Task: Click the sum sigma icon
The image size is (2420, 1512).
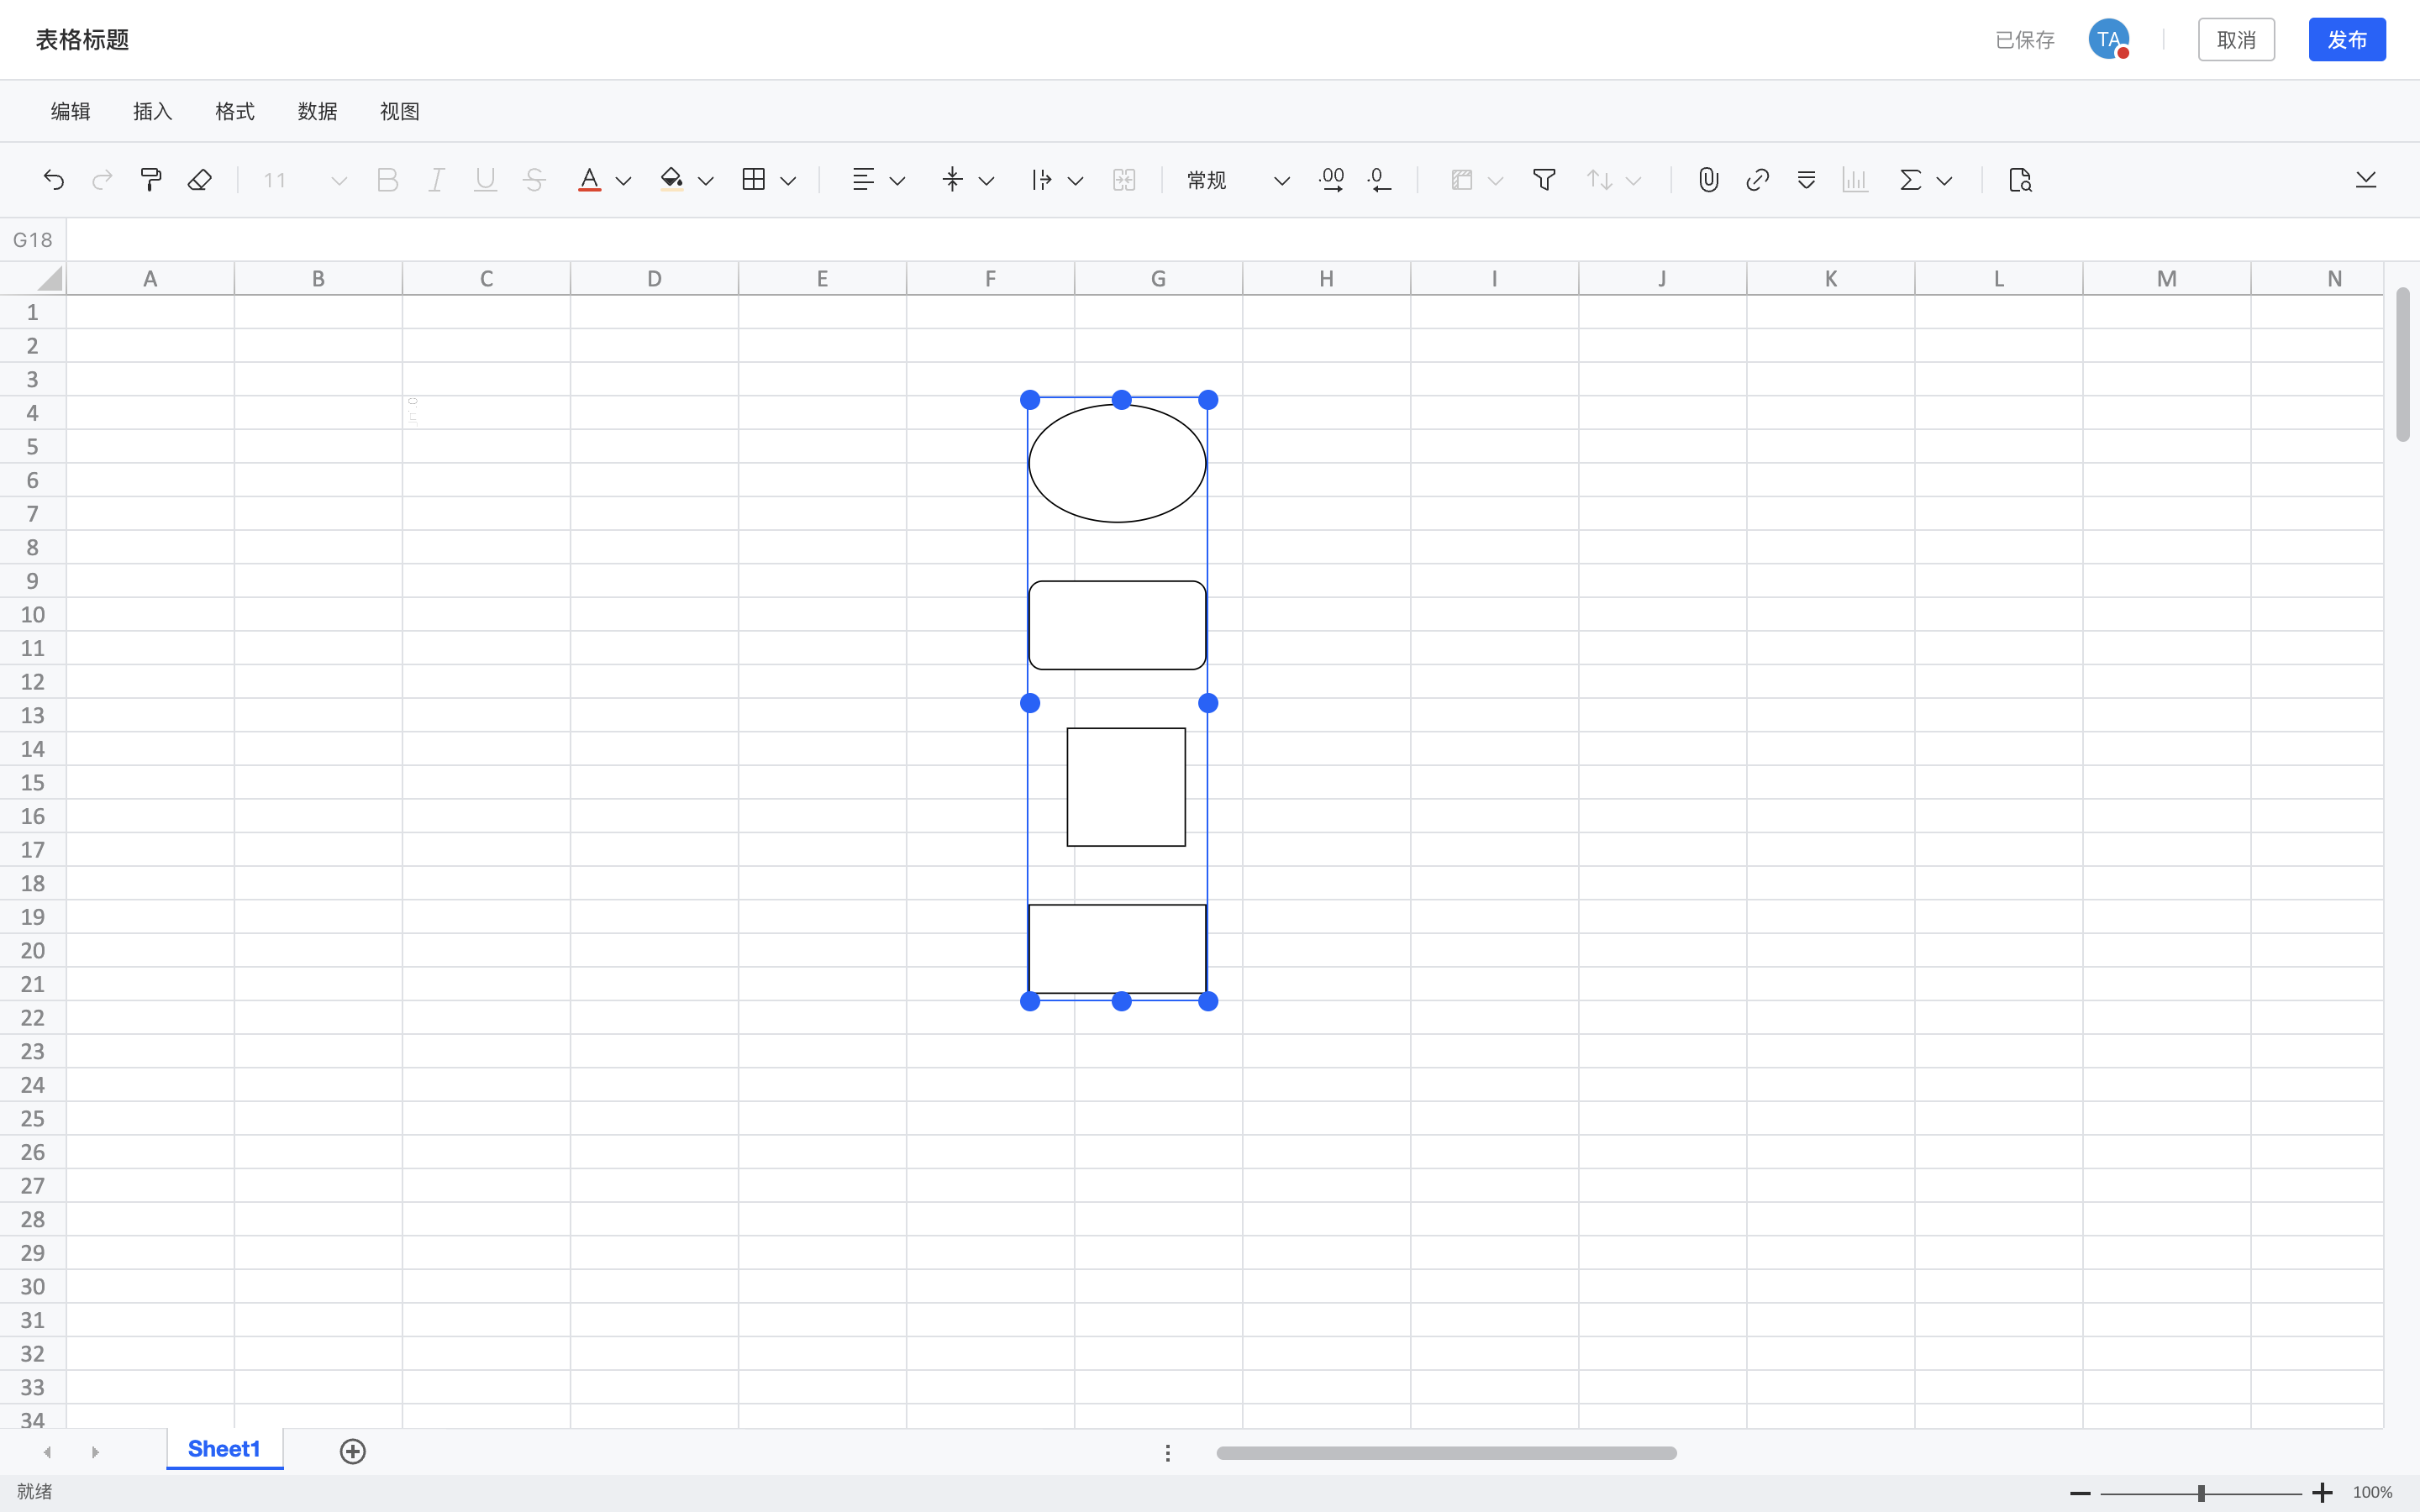Action: pos(1911,180)
